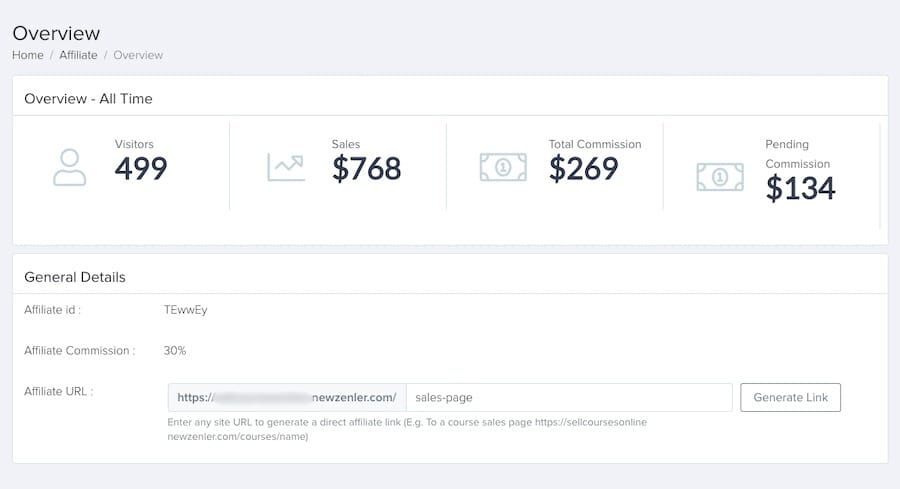Screen dimensions: 900x489
Task: Click the sales-page URL input field
Action: (x=570, y=397)
